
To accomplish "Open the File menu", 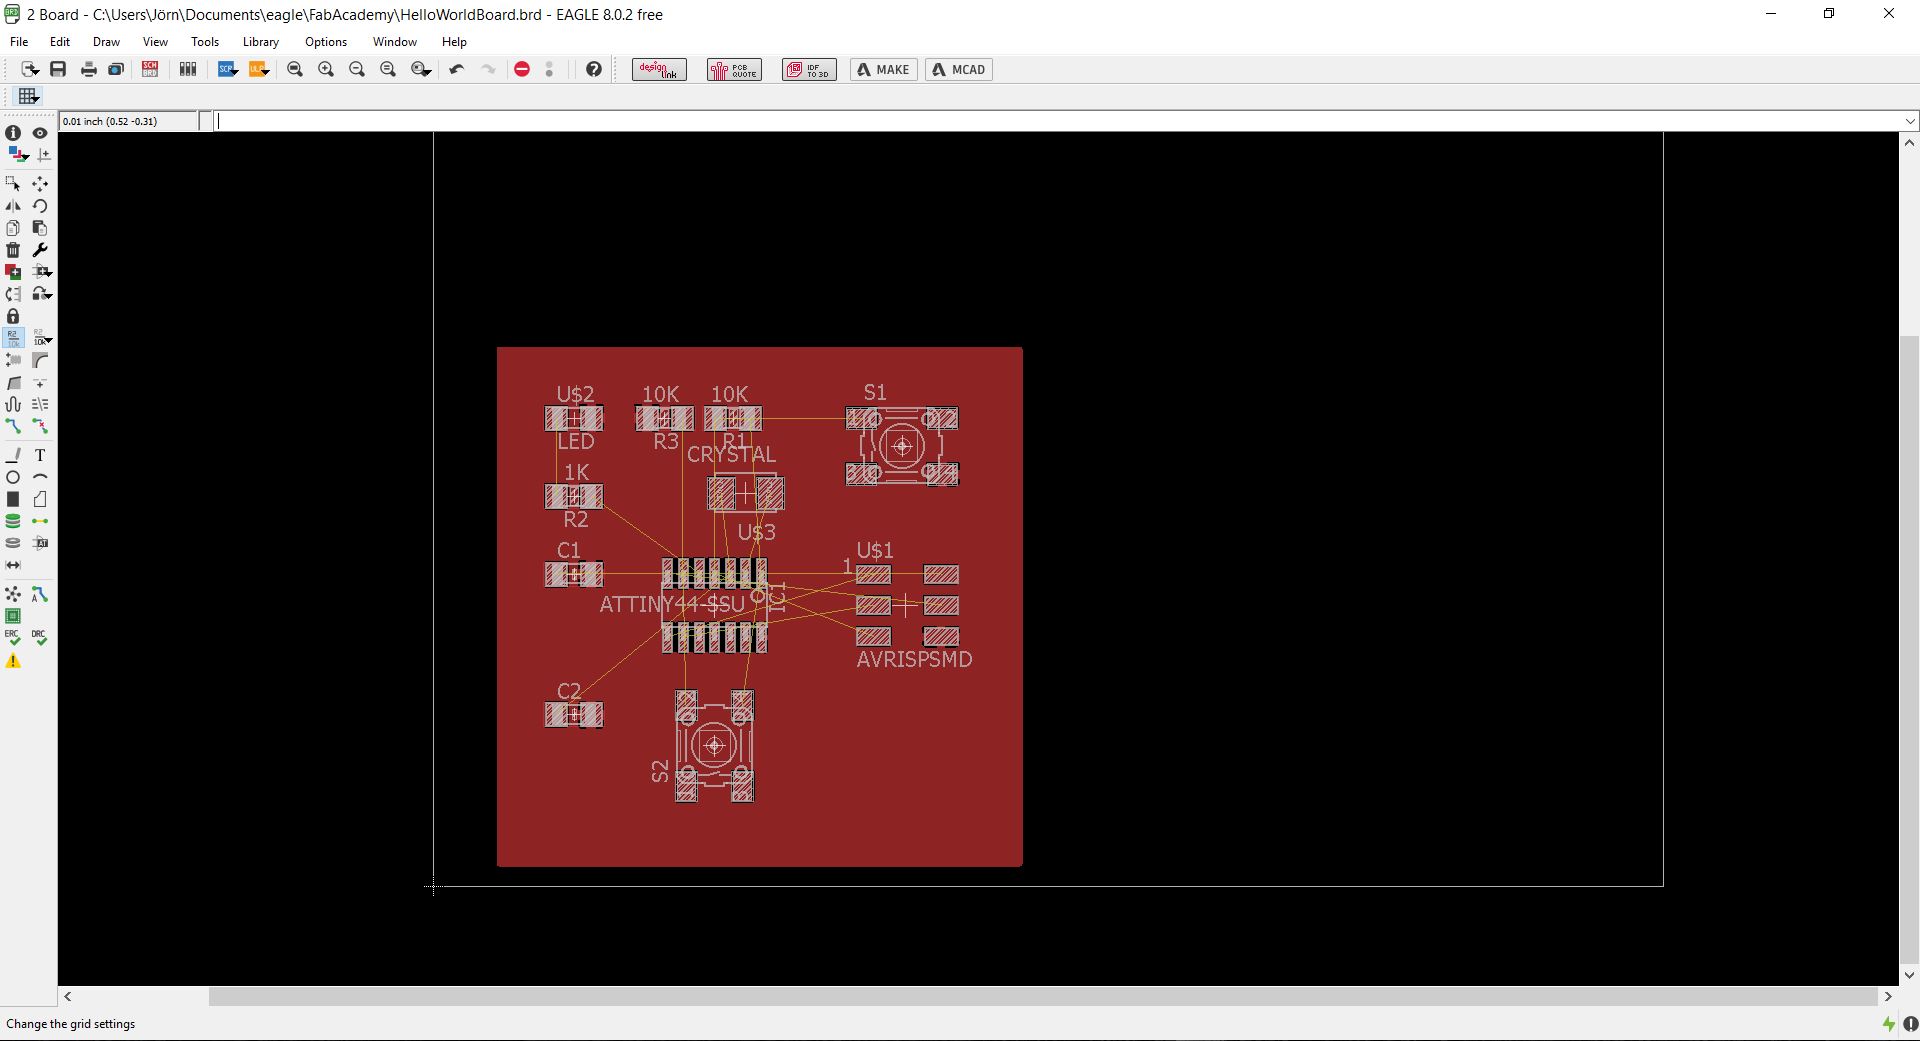I will tap(19, 42).
